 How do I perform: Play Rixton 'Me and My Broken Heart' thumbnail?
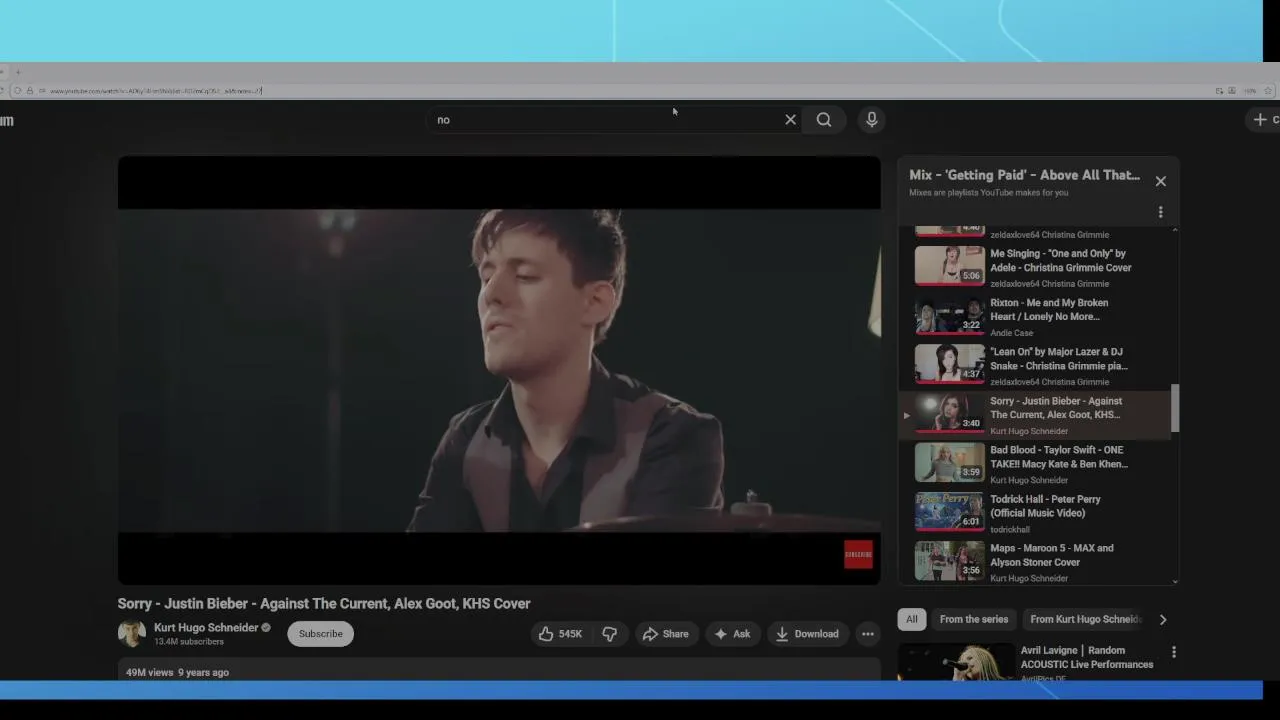(x=950, y=315)
